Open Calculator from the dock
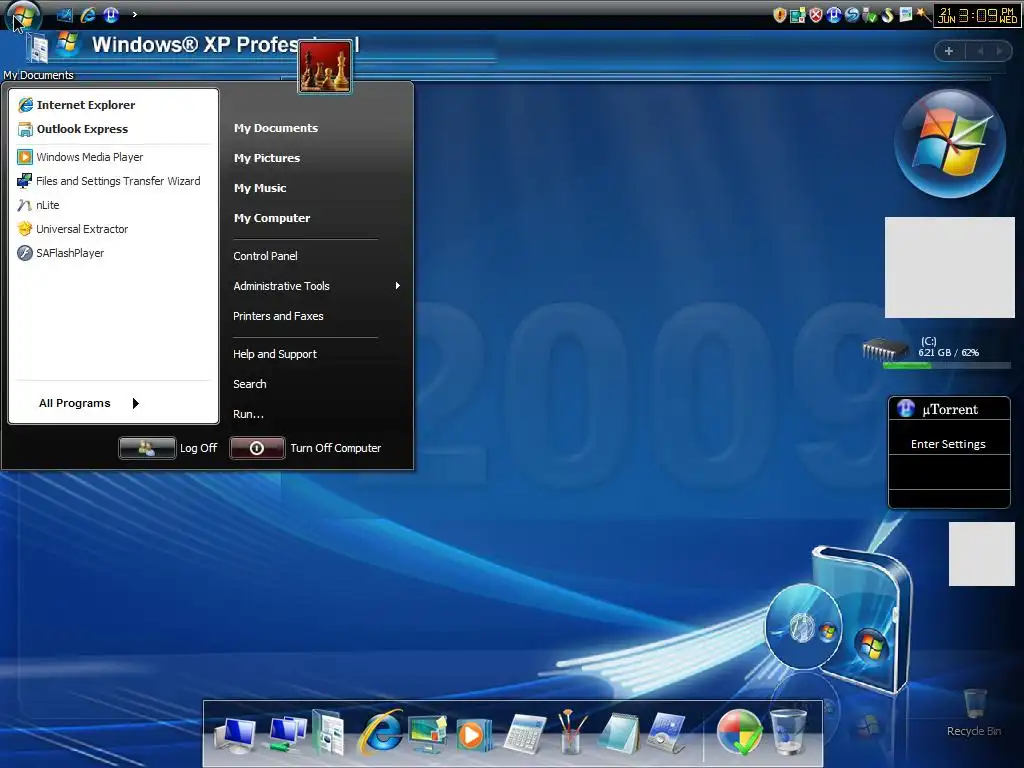This screenshot has height=768, width=1024. [x=524, y=734]
